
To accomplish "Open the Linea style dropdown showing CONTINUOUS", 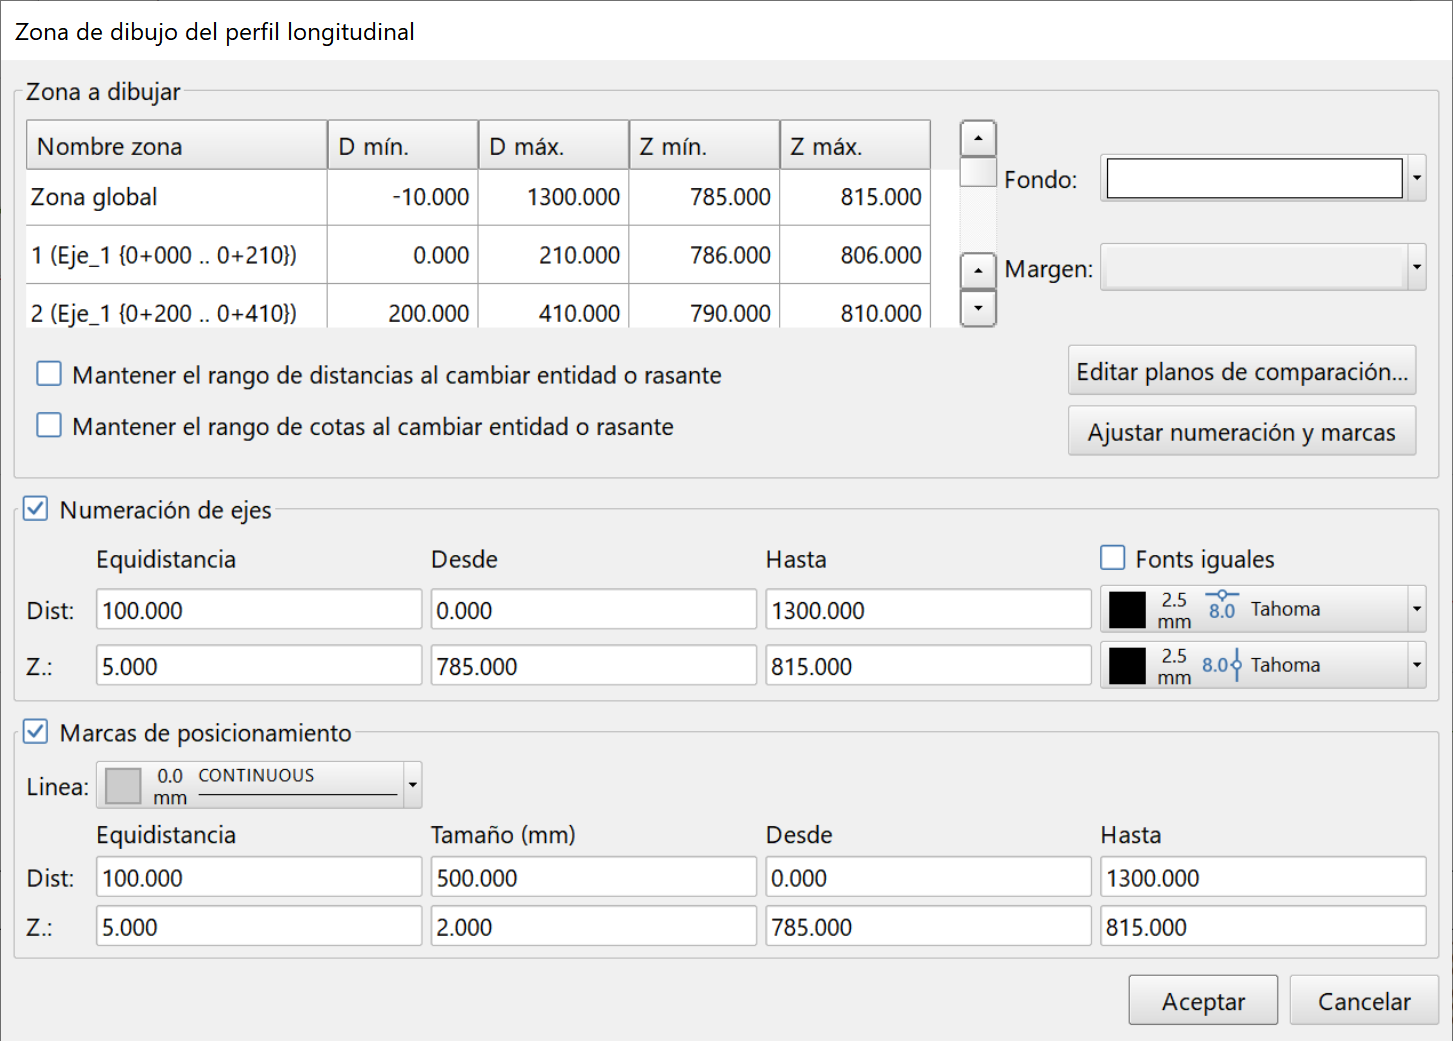I will [x=412, y=786].
